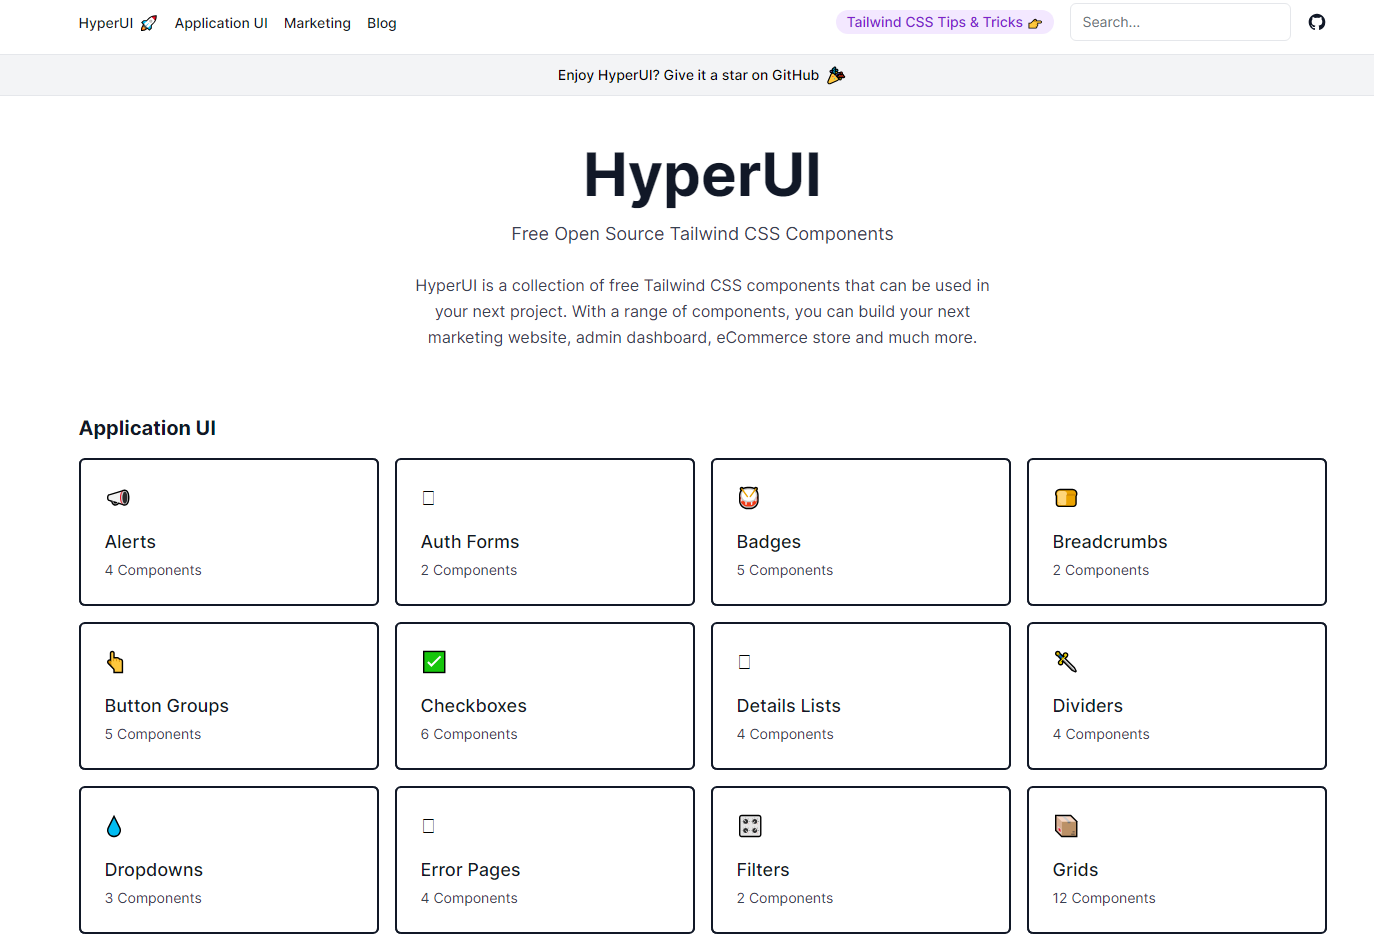Click the bread icon on the Breadcrumbs card

[x=1066, y=497]
